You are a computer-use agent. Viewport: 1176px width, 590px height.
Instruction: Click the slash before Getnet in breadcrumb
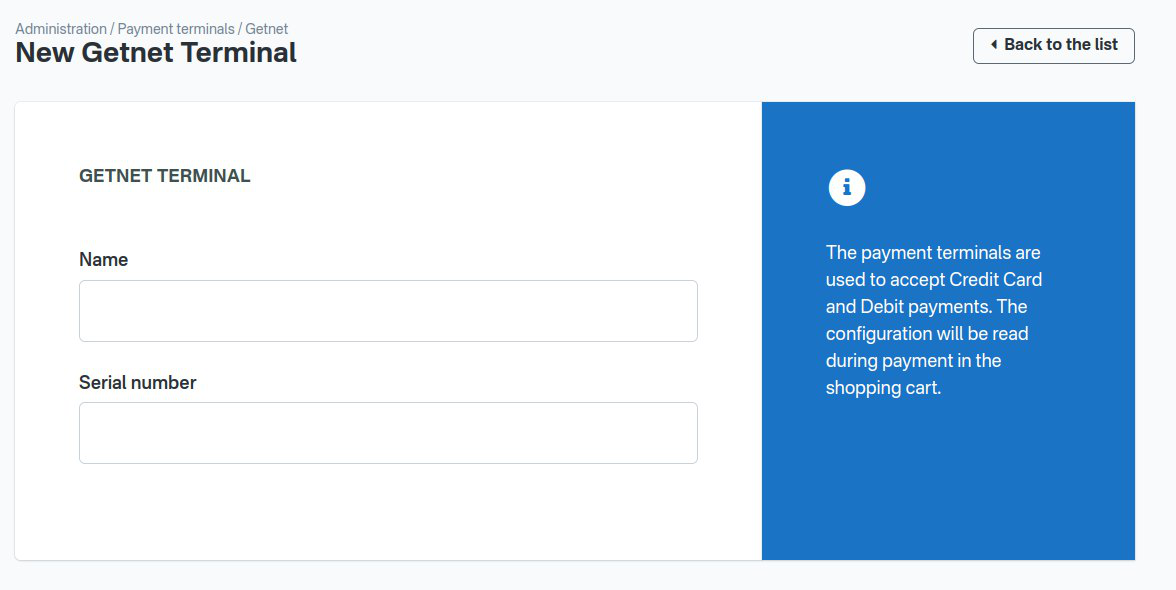pos(240,29)
